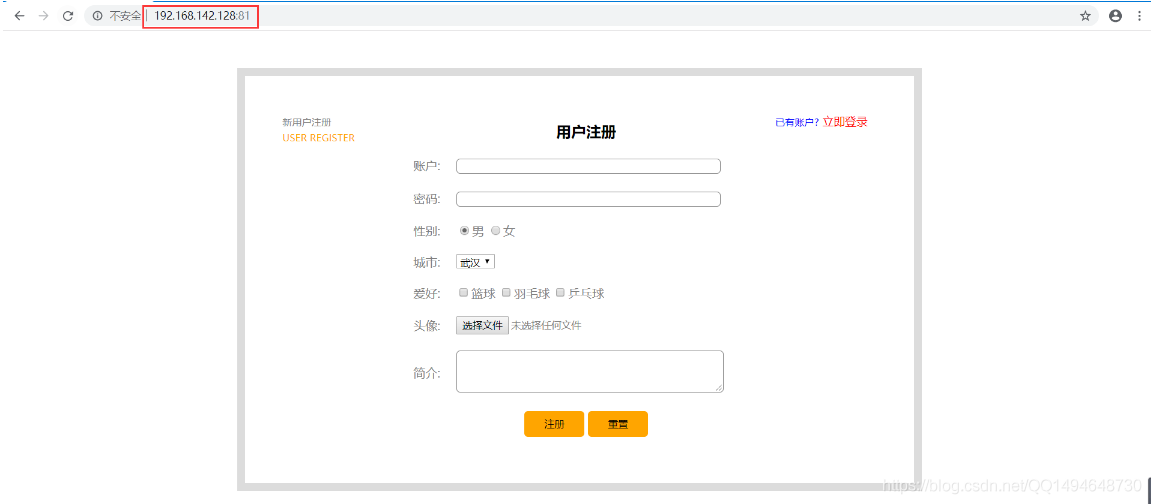Open the 立即登录 login link

click(845, 123)
